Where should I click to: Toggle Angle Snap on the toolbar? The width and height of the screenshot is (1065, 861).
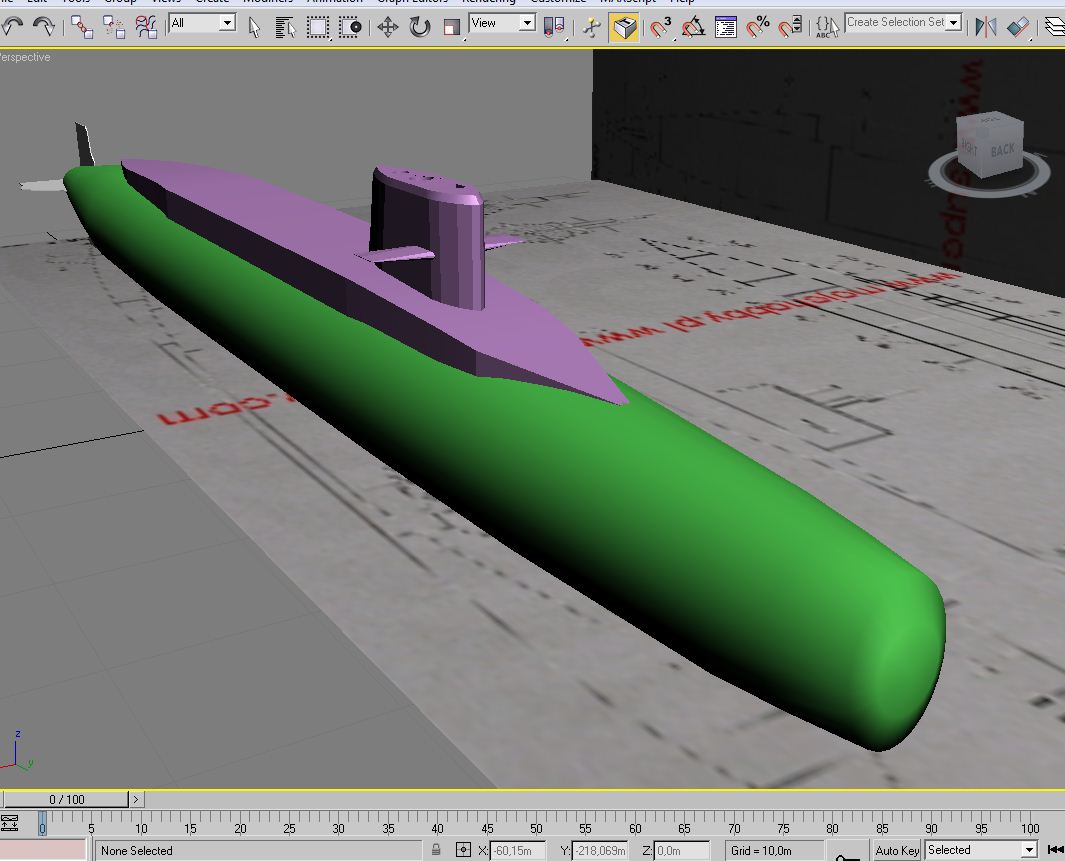tap(693, 27)
